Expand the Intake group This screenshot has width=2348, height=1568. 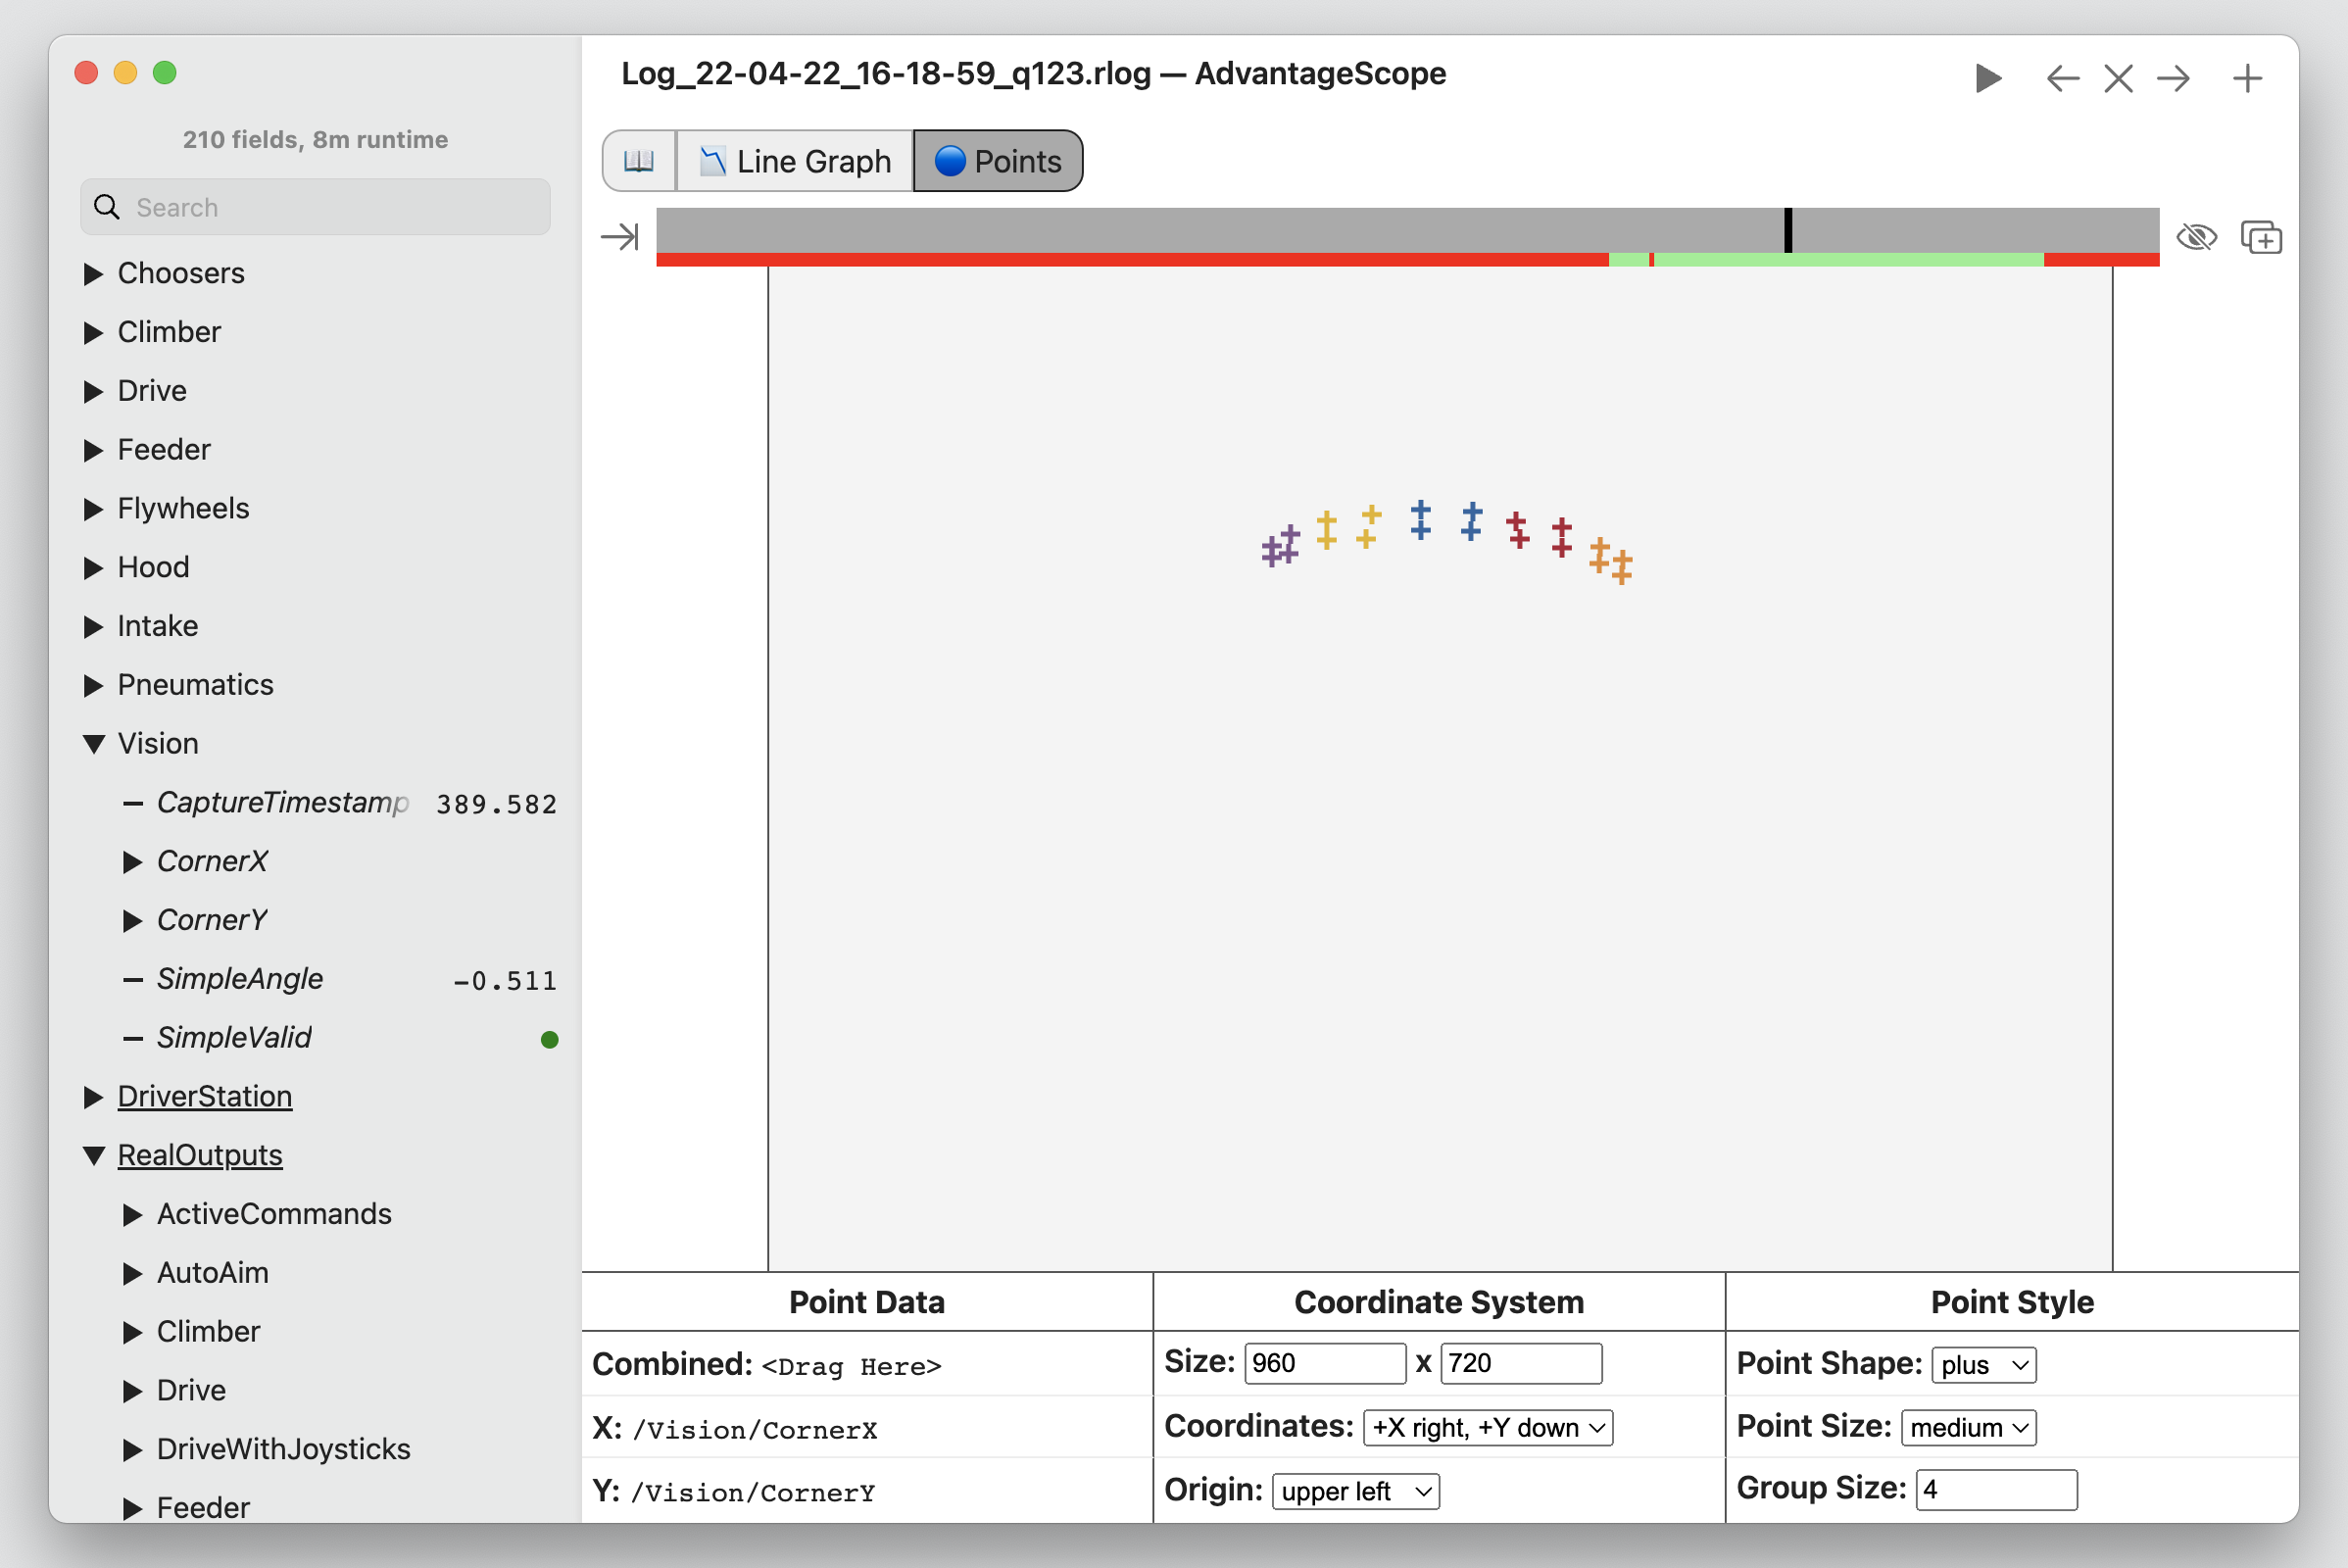93,626
